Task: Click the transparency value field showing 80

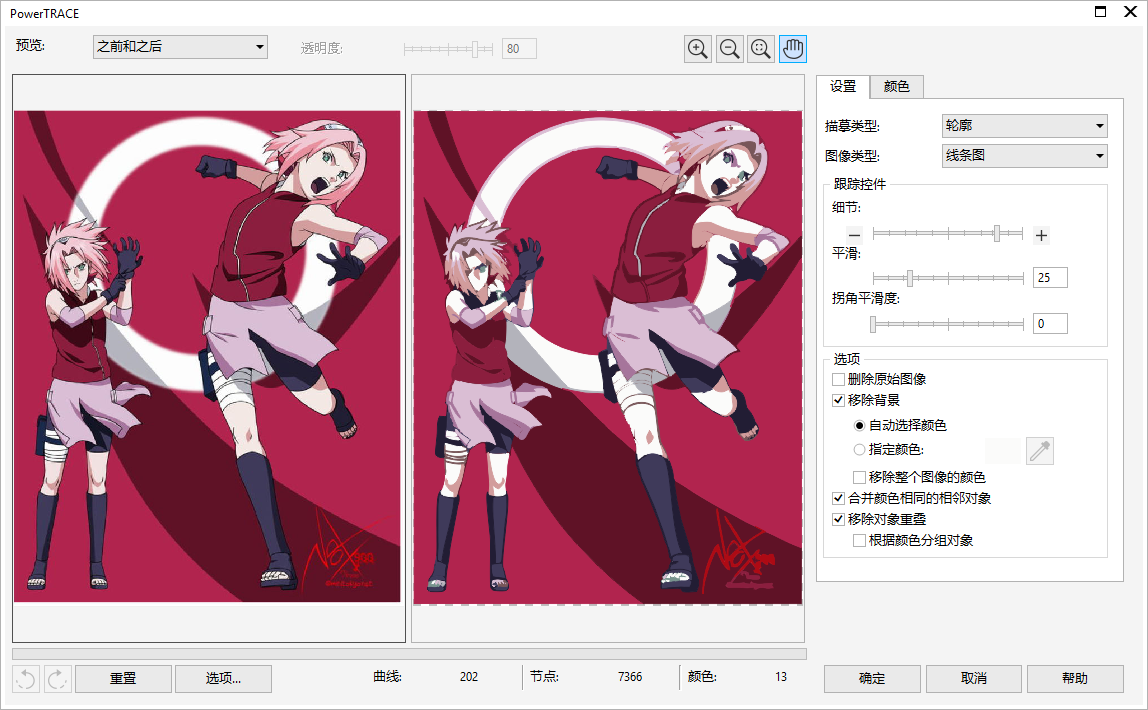Action: click(519, 49)
